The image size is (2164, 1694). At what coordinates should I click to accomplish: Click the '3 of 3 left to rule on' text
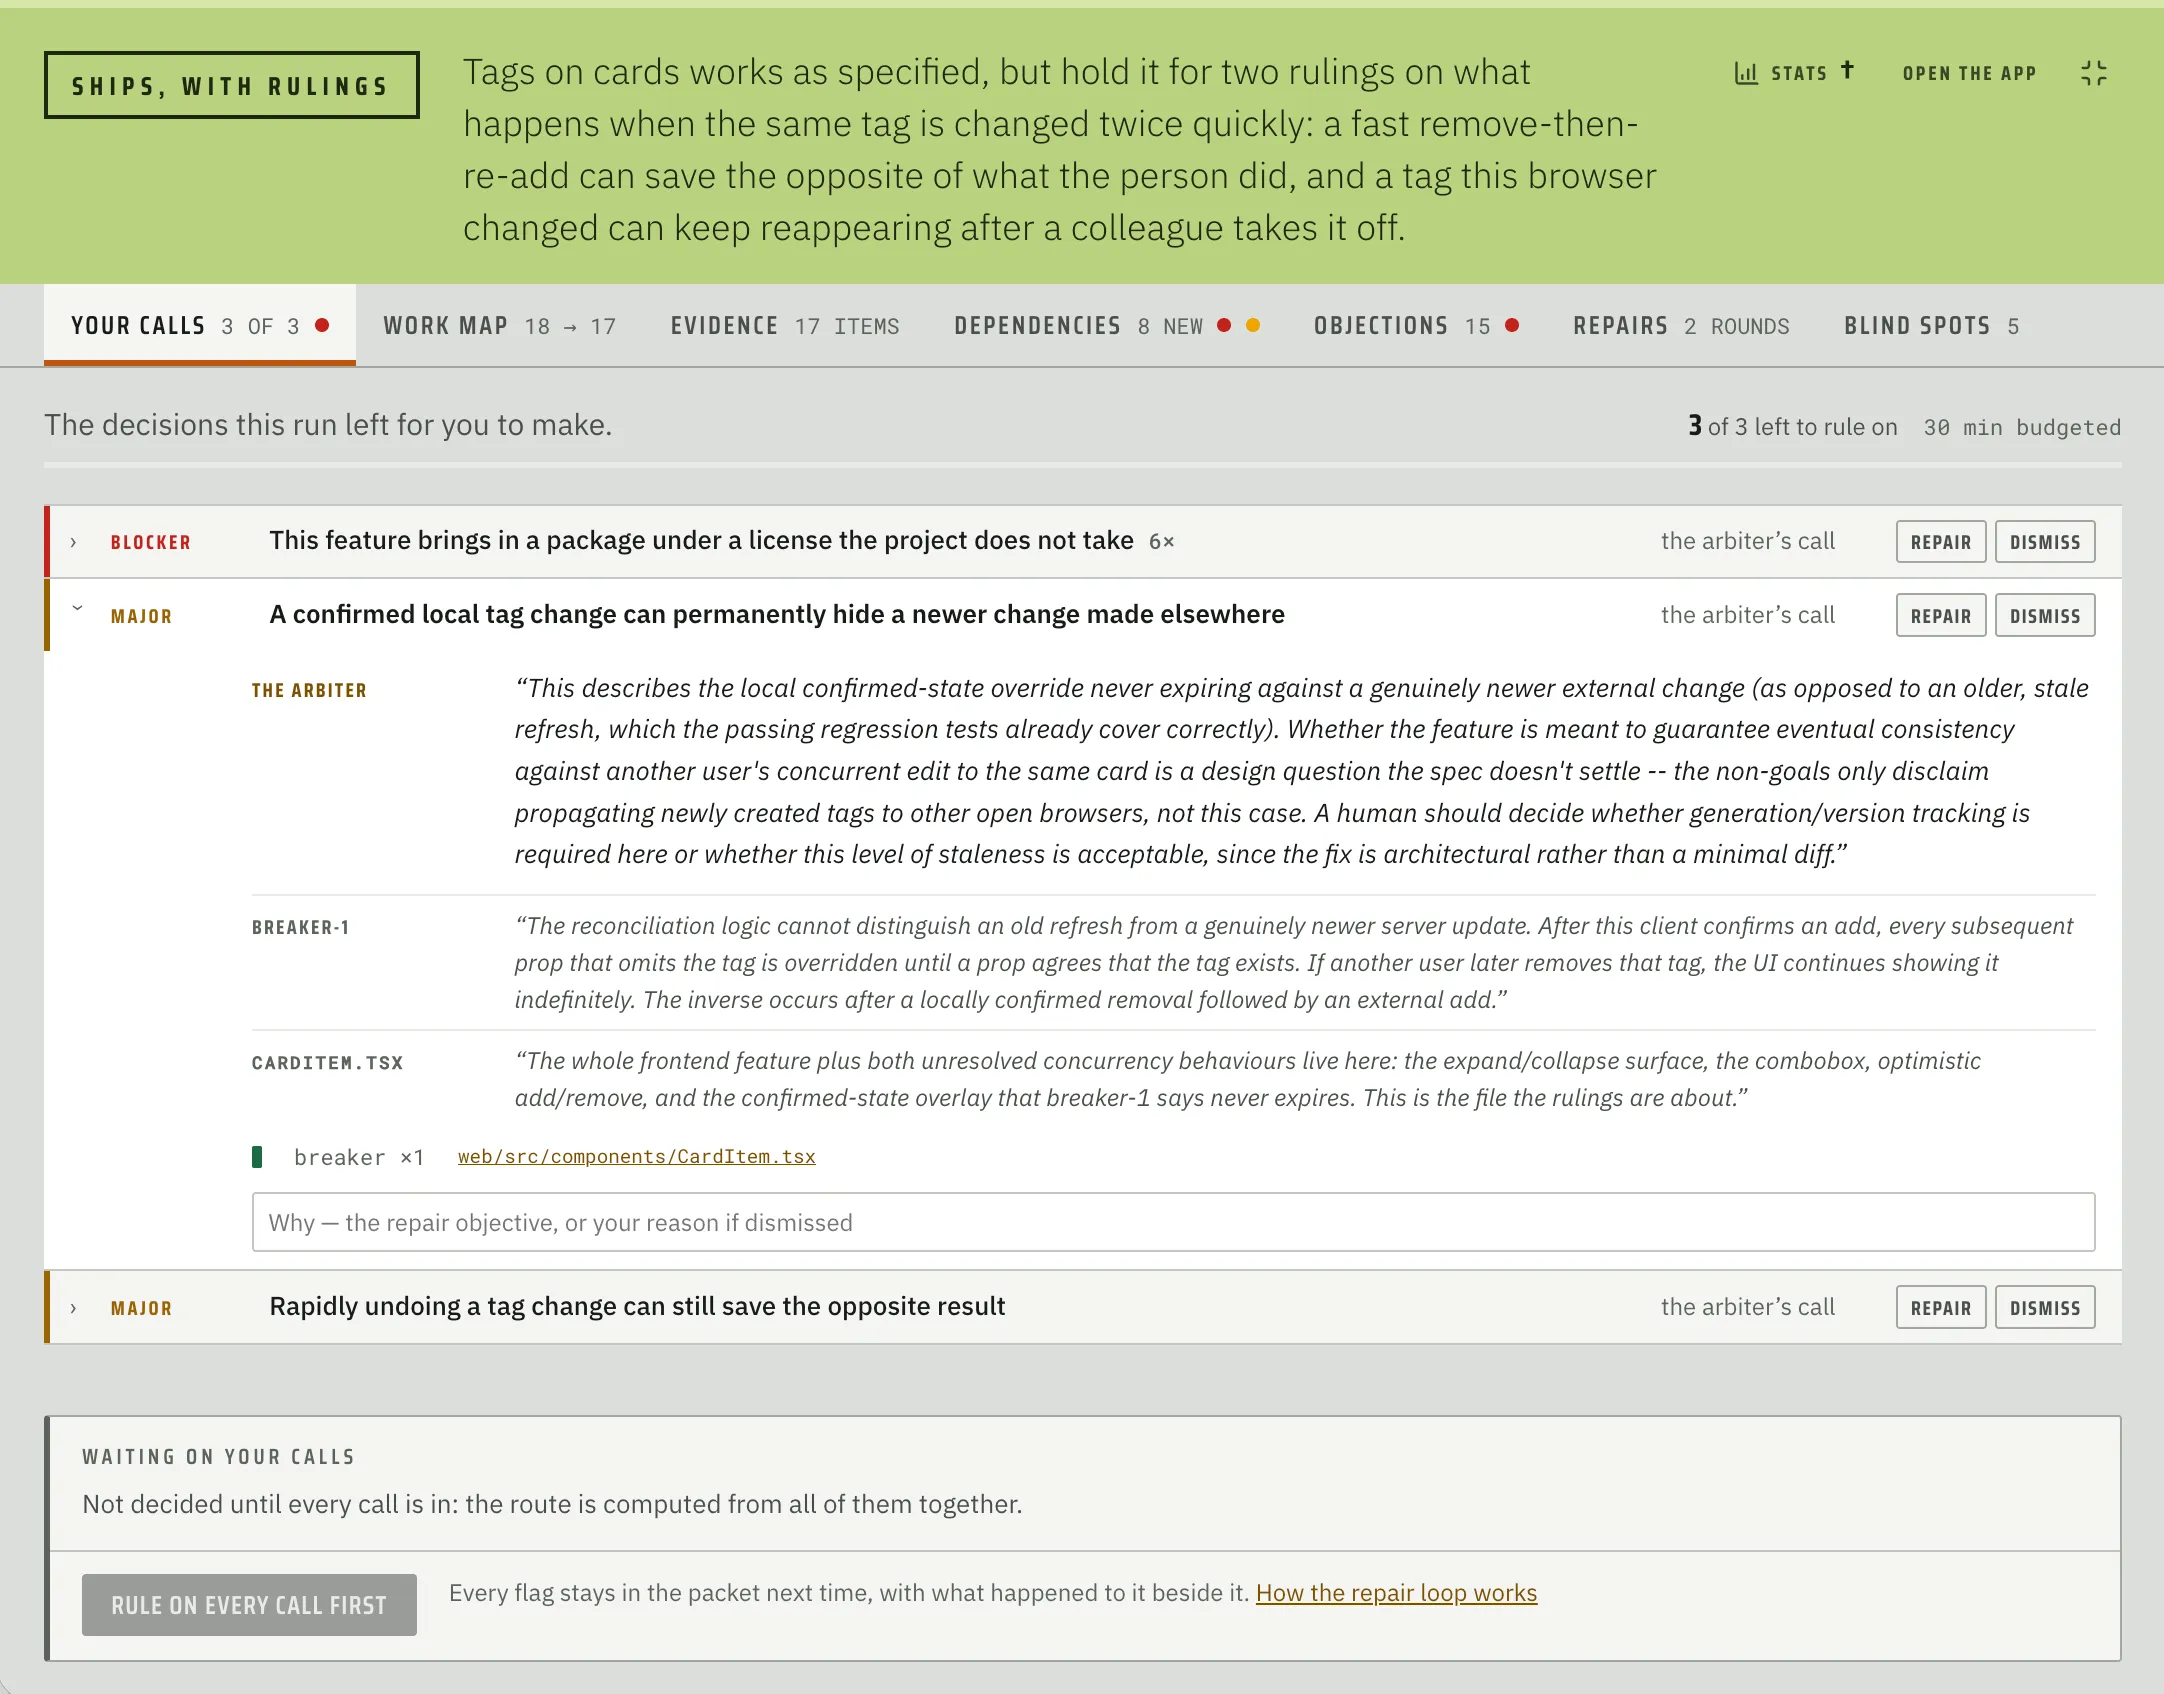tap(1793, 427)
